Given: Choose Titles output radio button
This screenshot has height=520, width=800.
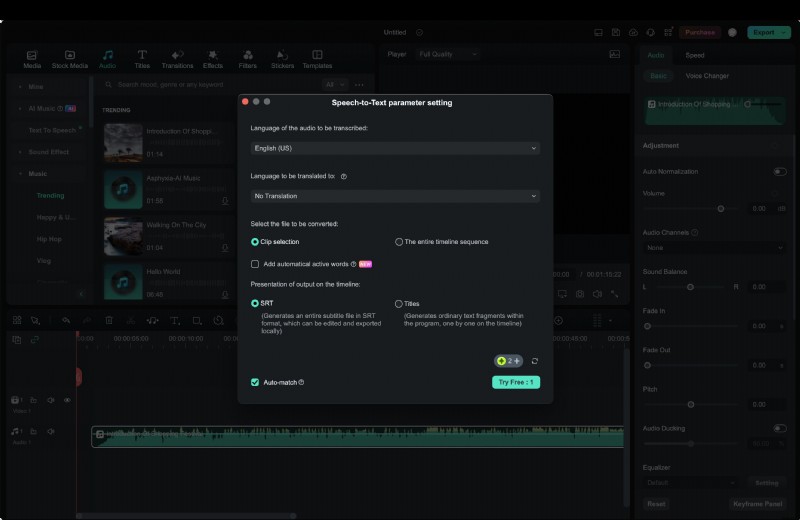Looking at the screenshot, I should (399, 303).
